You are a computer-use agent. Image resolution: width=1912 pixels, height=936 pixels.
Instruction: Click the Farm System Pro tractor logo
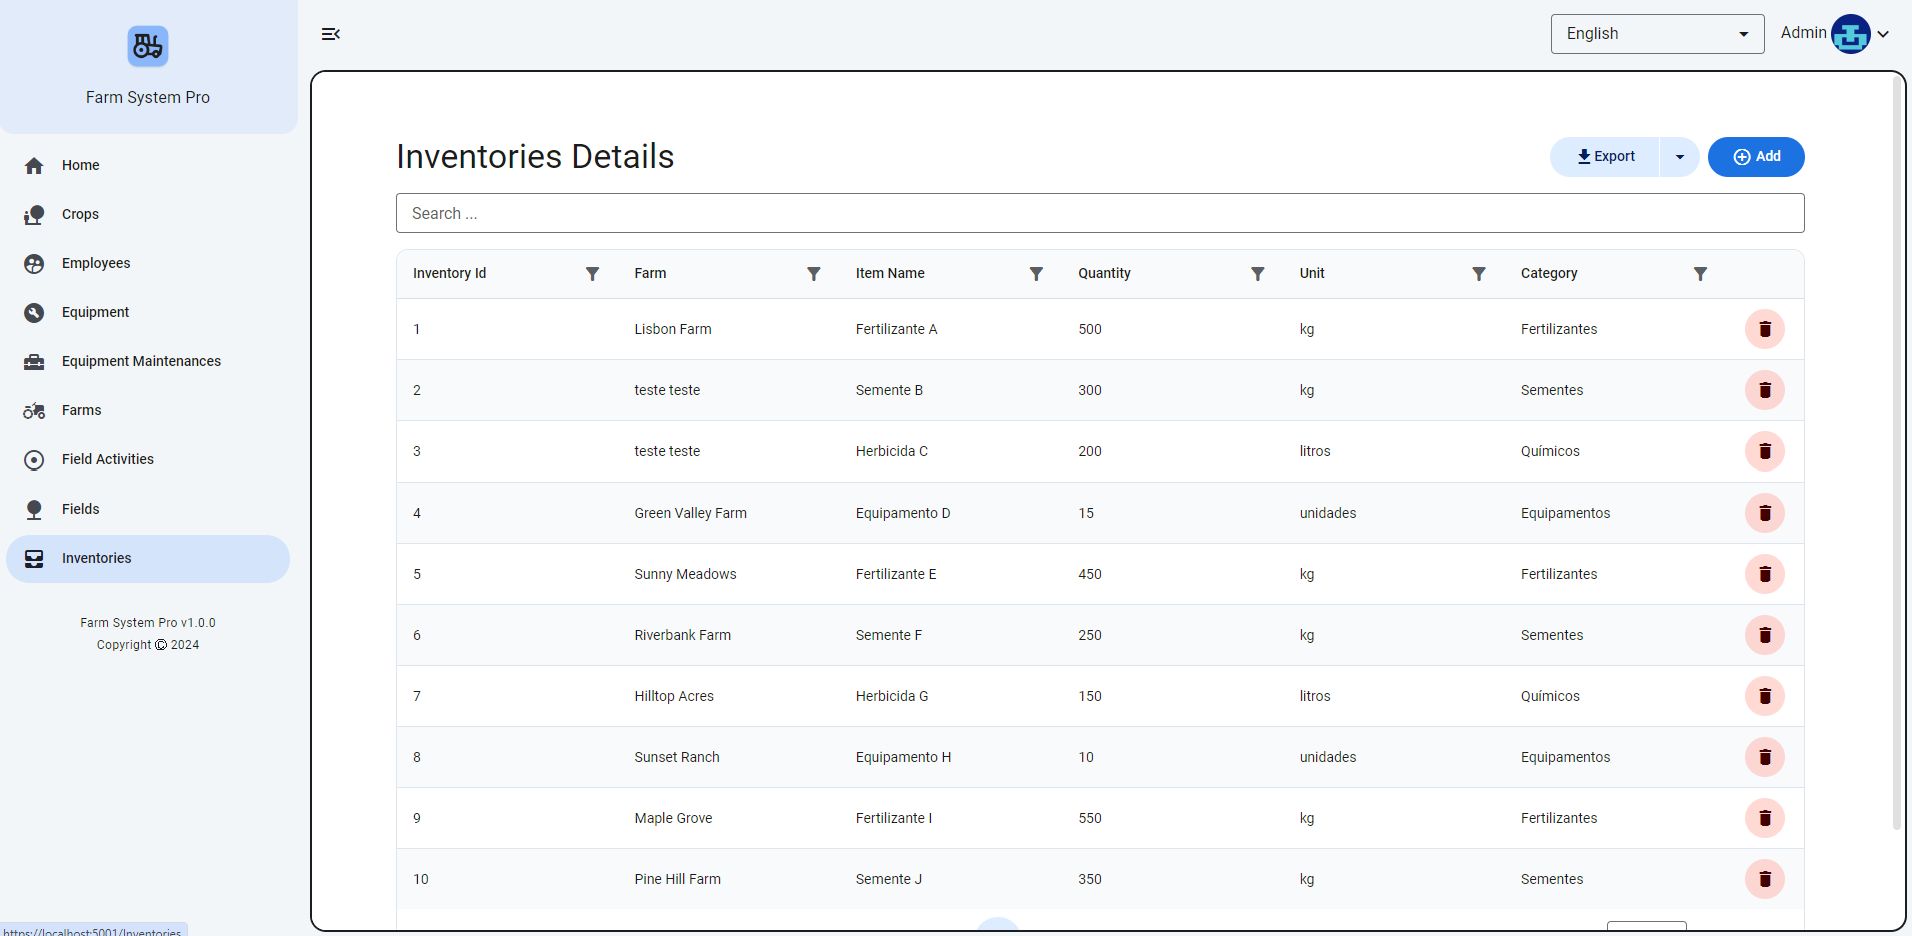148,47
